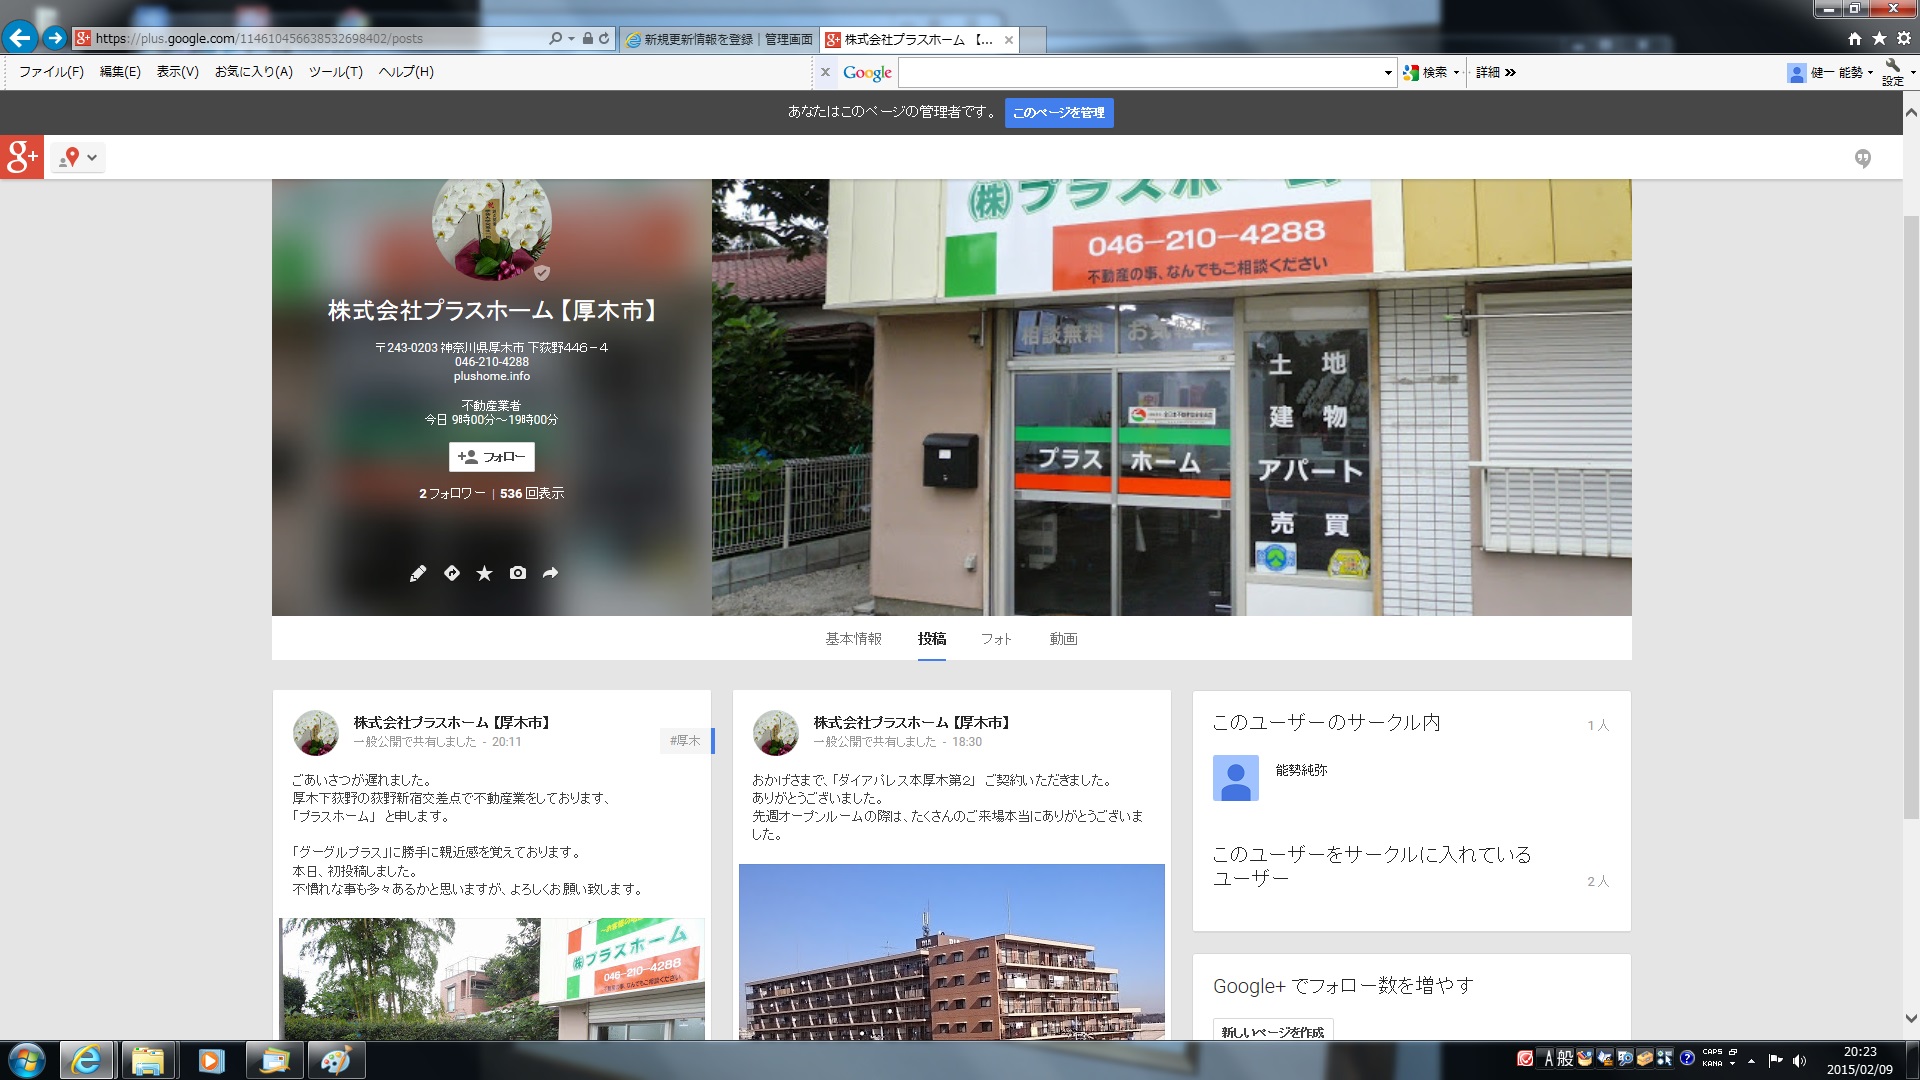The width and height of the screenshot is (1920, 1080).
Task: Click the verified badge on profile photo
Action: point(542,273)
